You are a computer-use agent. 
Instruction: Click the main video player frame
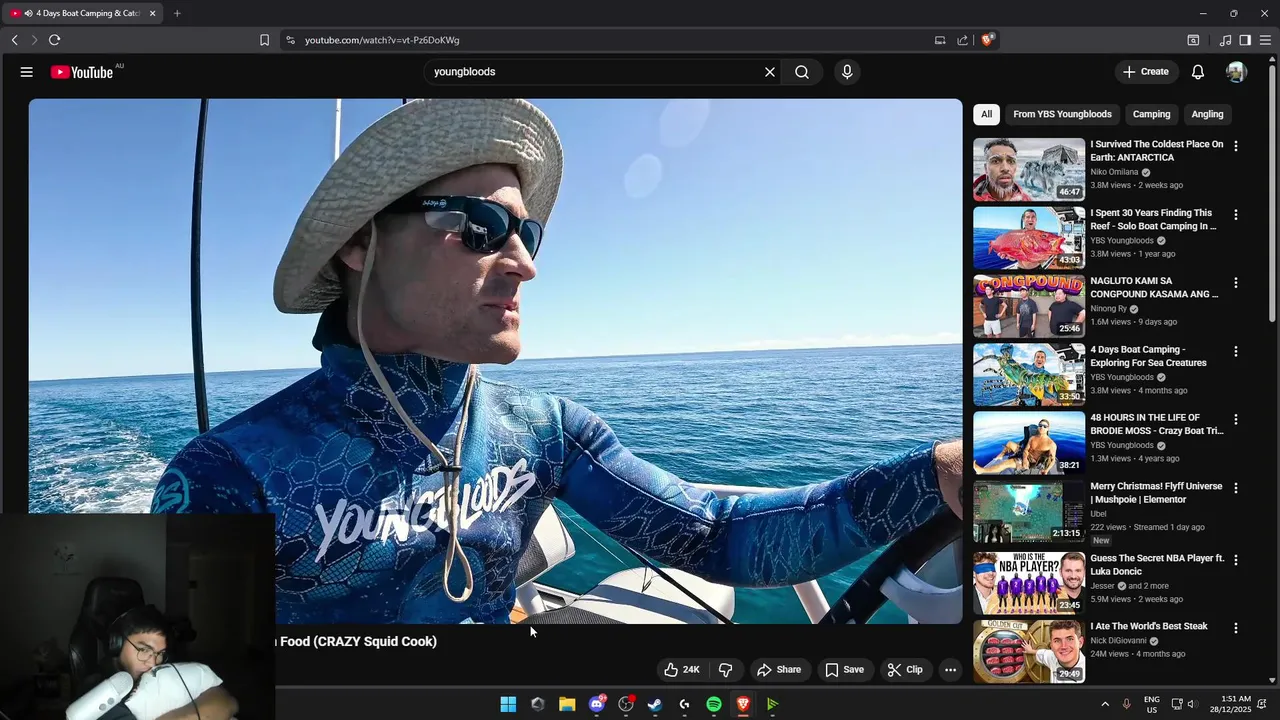point(495,361)
